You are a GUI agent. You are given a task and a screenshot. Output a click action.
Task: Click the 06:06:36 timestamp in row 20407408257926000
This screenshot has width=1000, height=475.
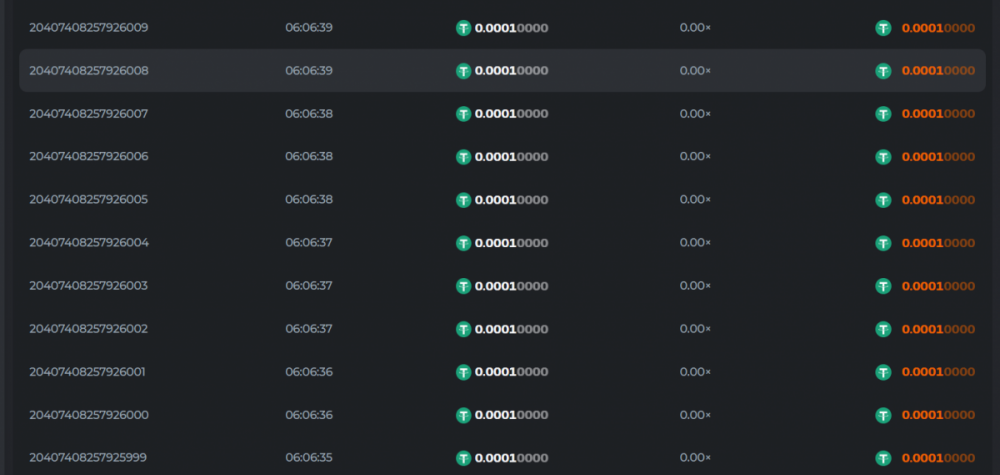(309, 415)
